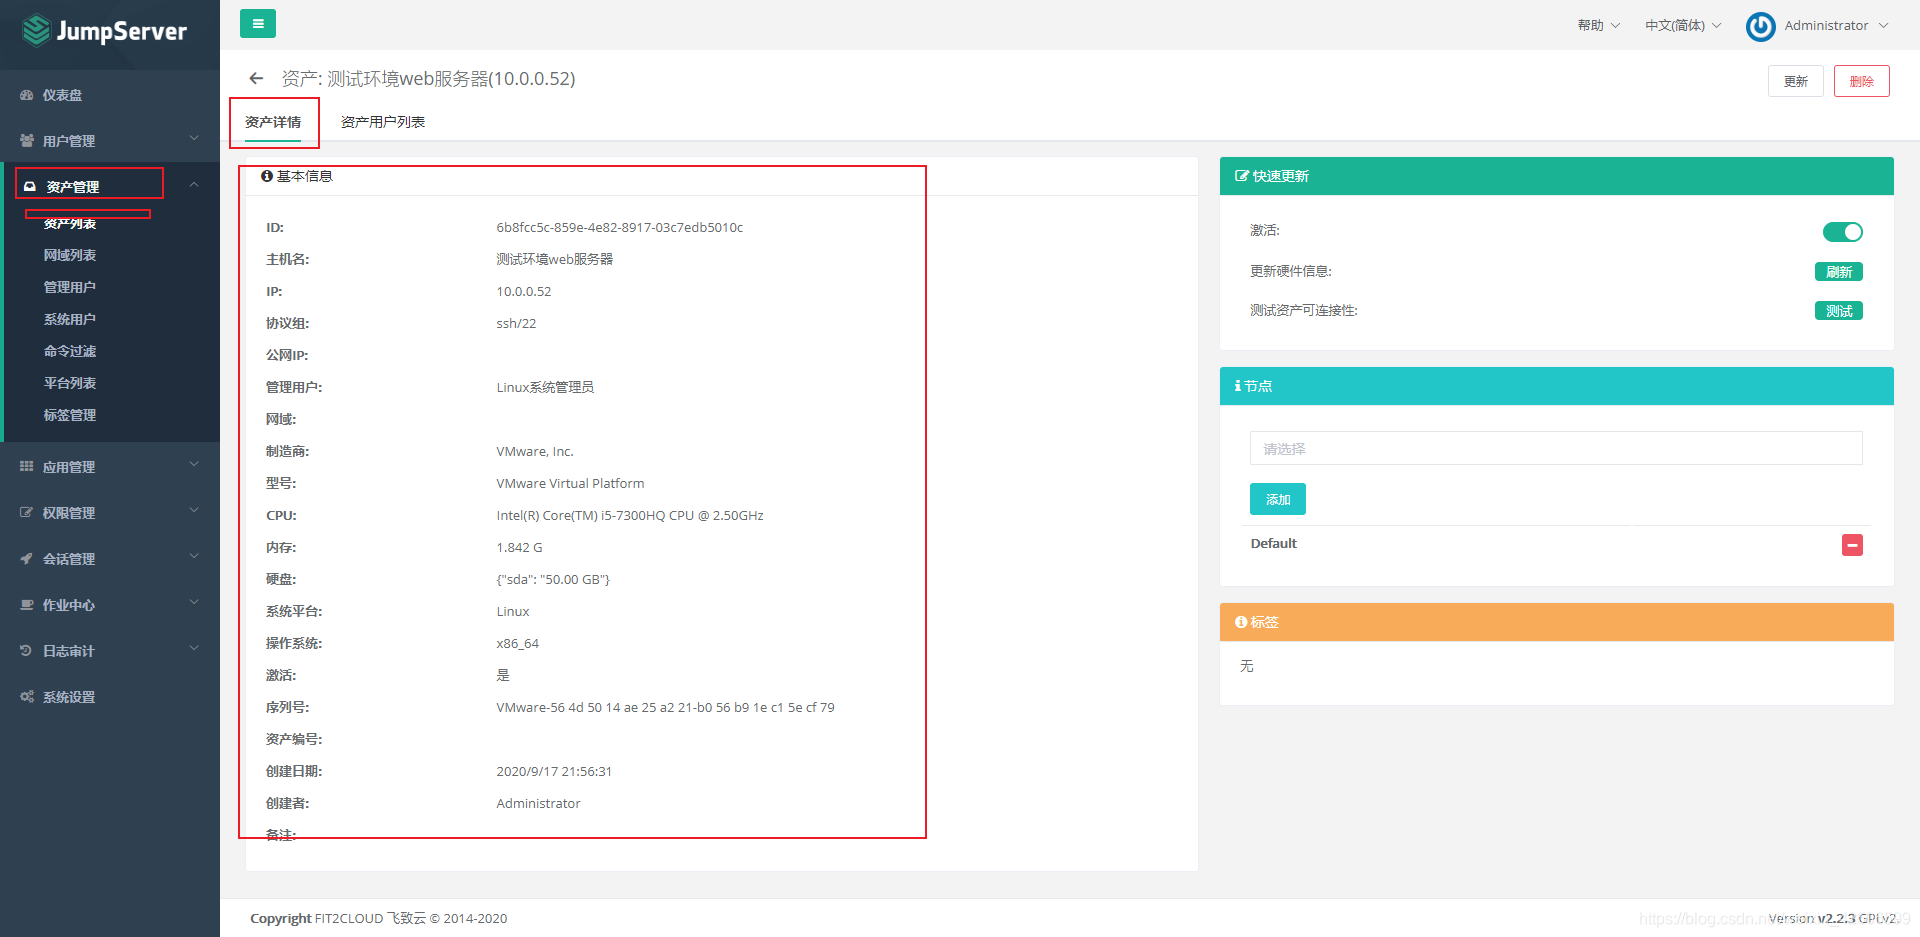Click the application management grid icon

(x=27, y=467)
